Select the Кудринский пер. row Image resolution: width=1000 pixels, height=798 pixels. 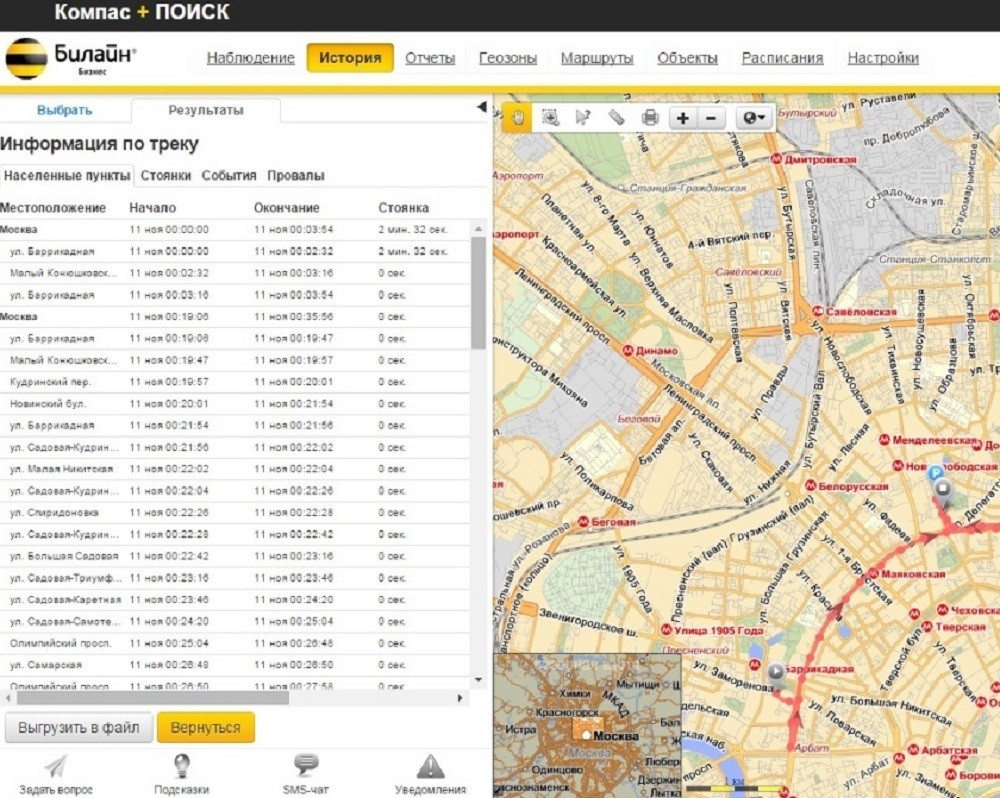coord(235,381)
